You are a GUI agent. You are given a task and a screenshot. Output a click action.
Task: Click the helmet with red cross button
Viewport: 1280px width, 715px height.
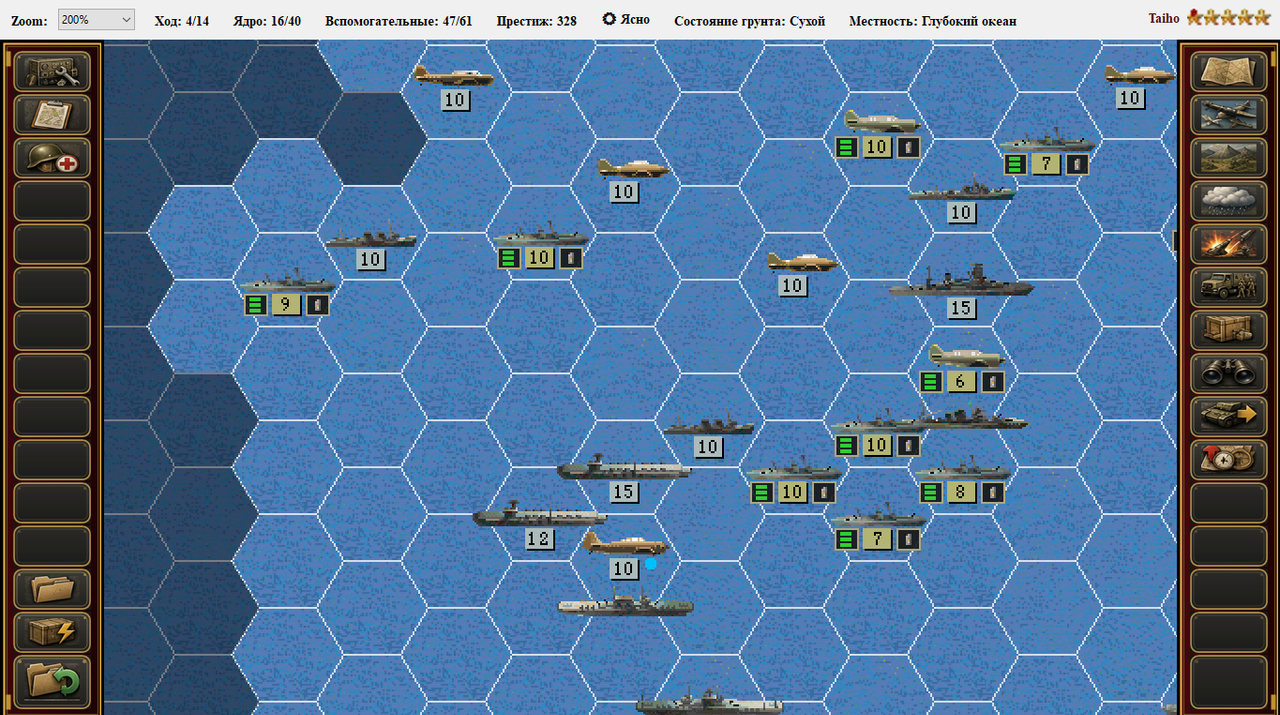[x=52, y=158]
